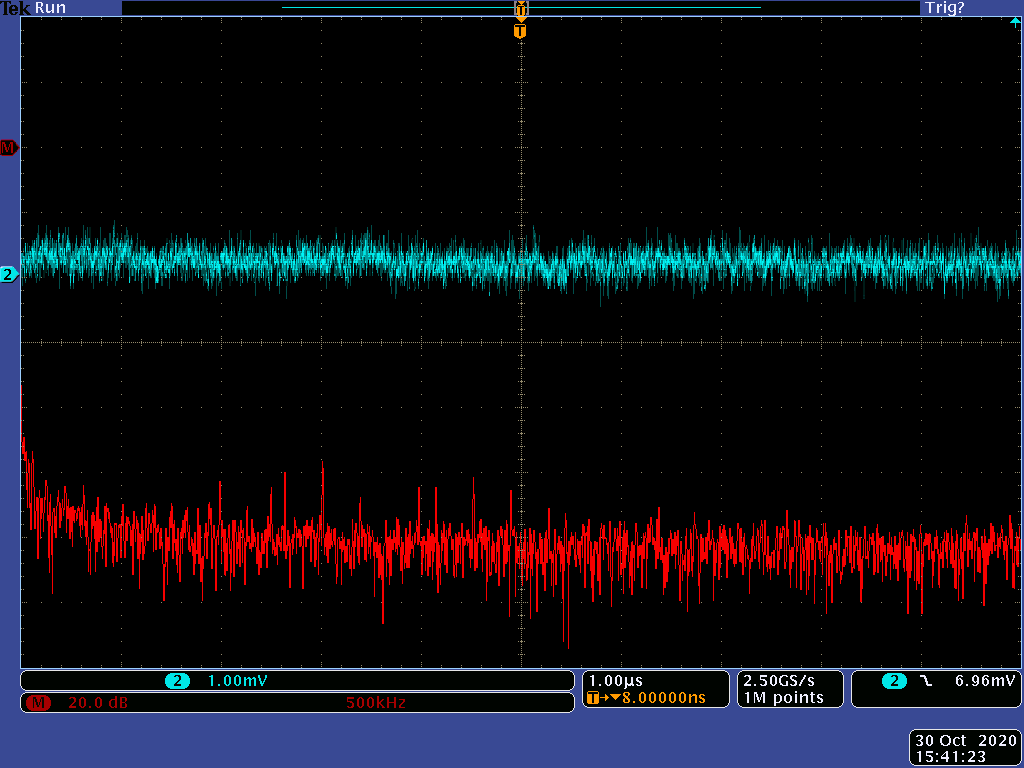Click the Tek logo

[x=15, y=8]
